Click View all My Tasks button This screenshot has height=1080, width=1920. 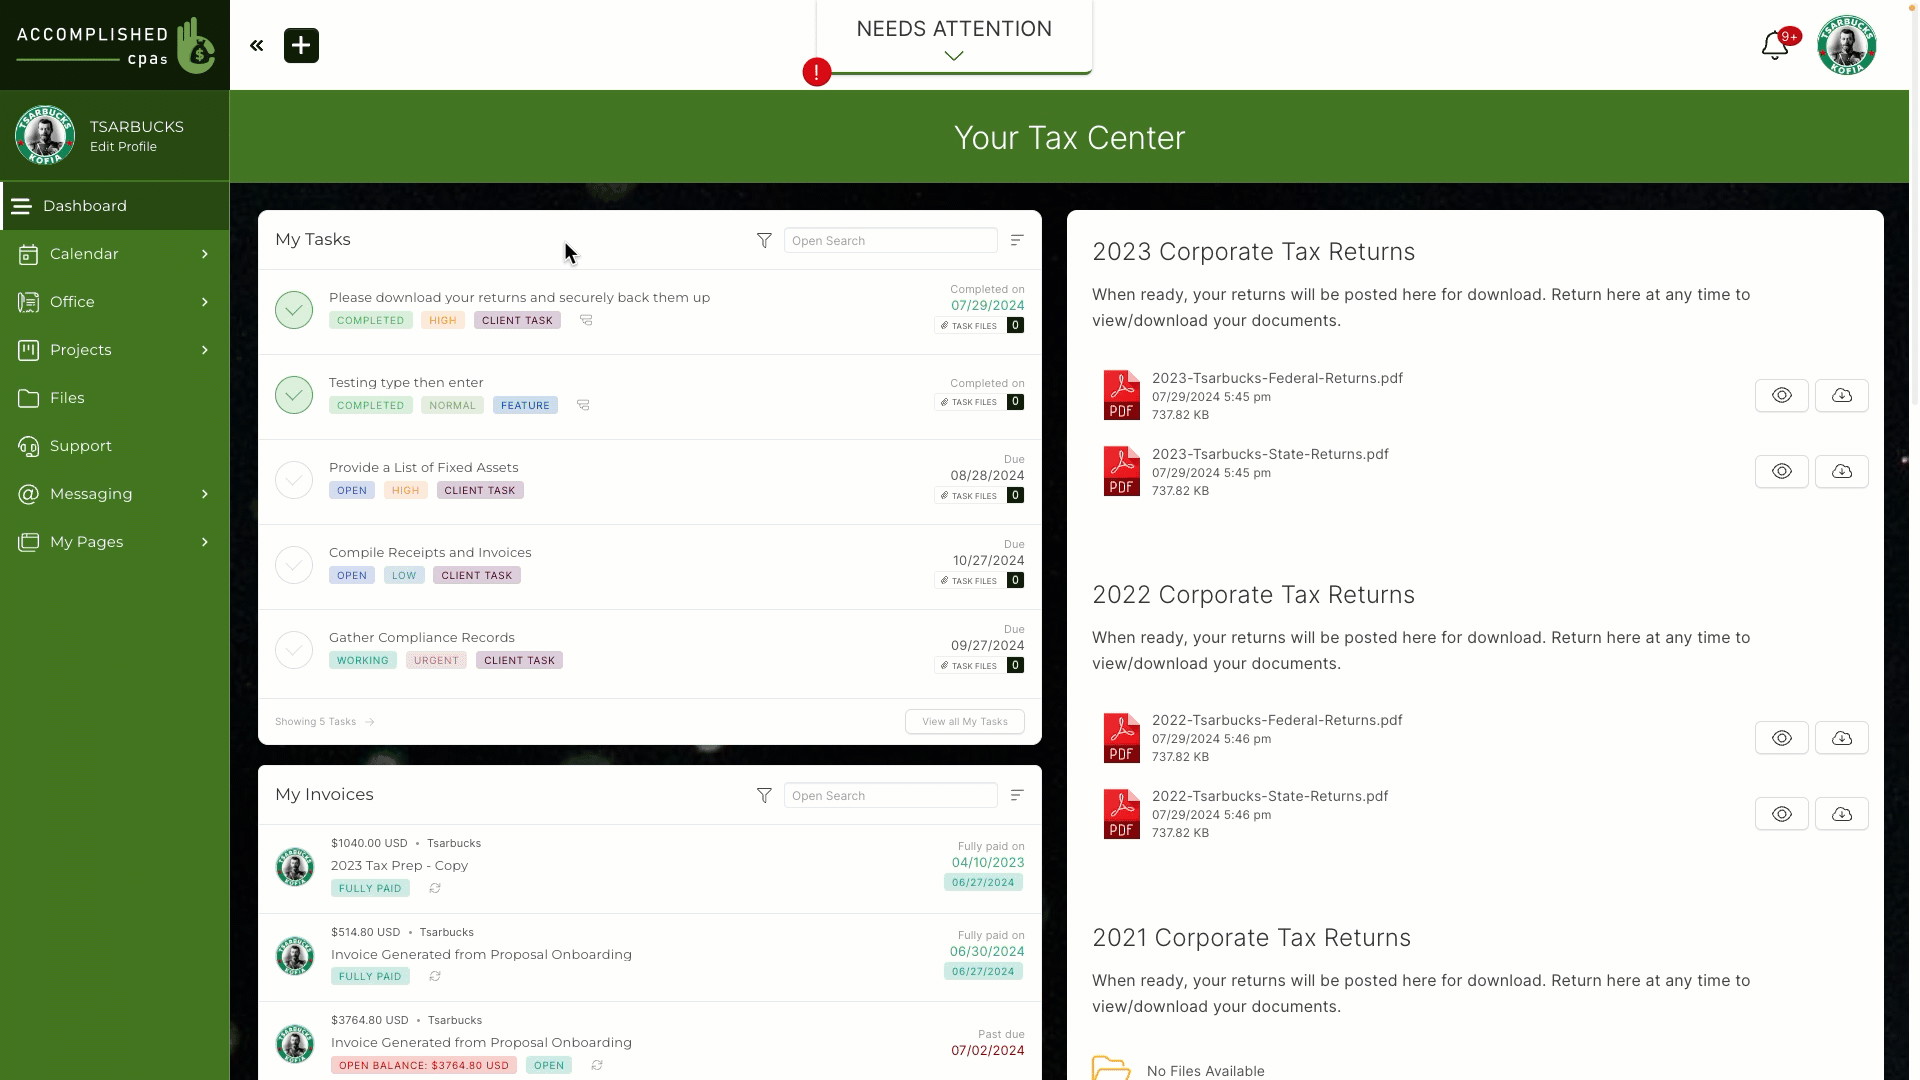tap(965, 721)
